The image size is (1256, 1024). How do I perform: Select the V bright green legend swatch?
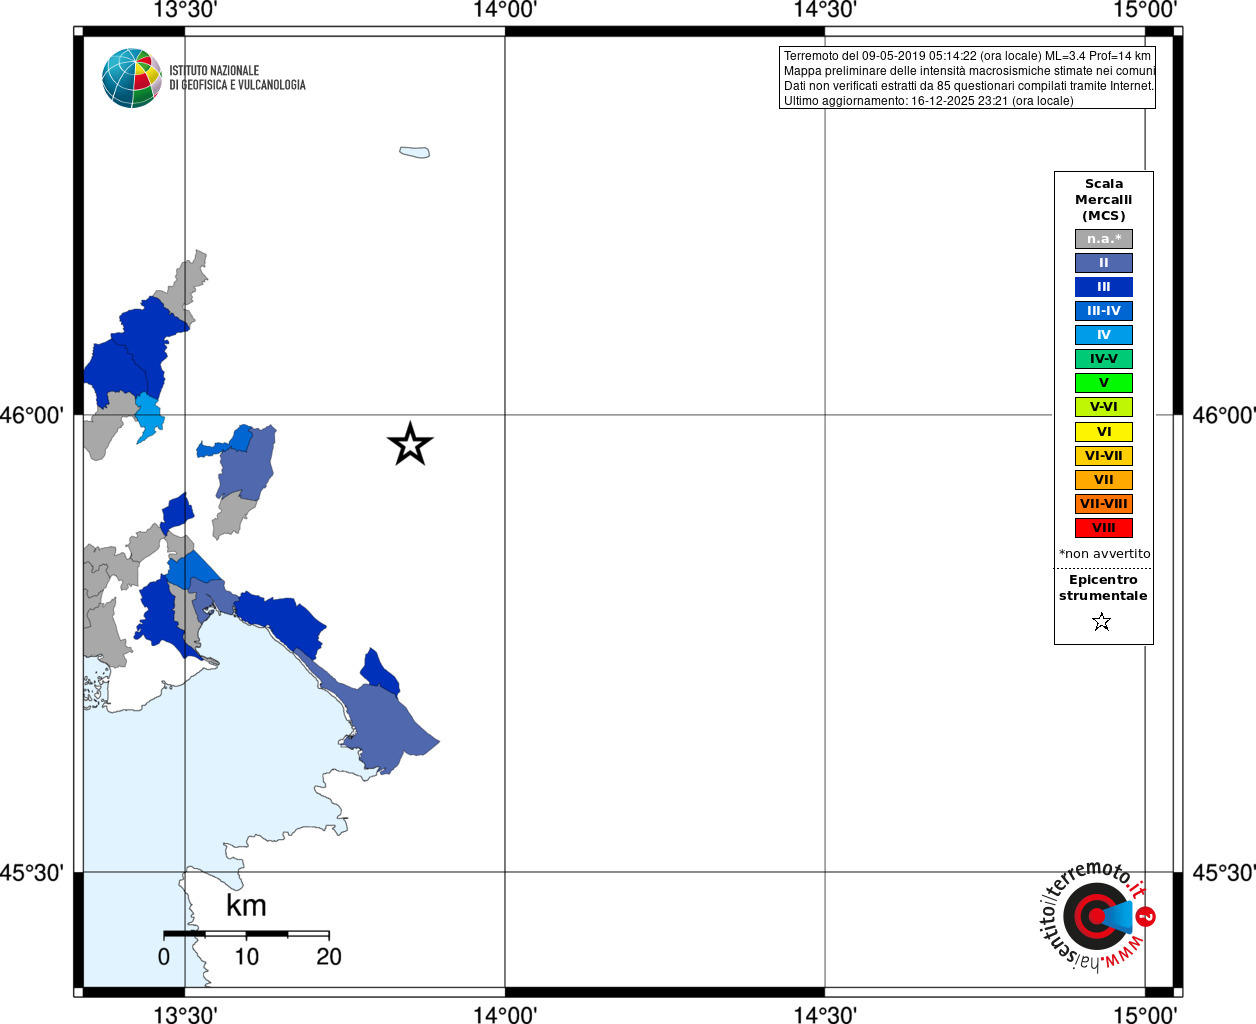1104,383
